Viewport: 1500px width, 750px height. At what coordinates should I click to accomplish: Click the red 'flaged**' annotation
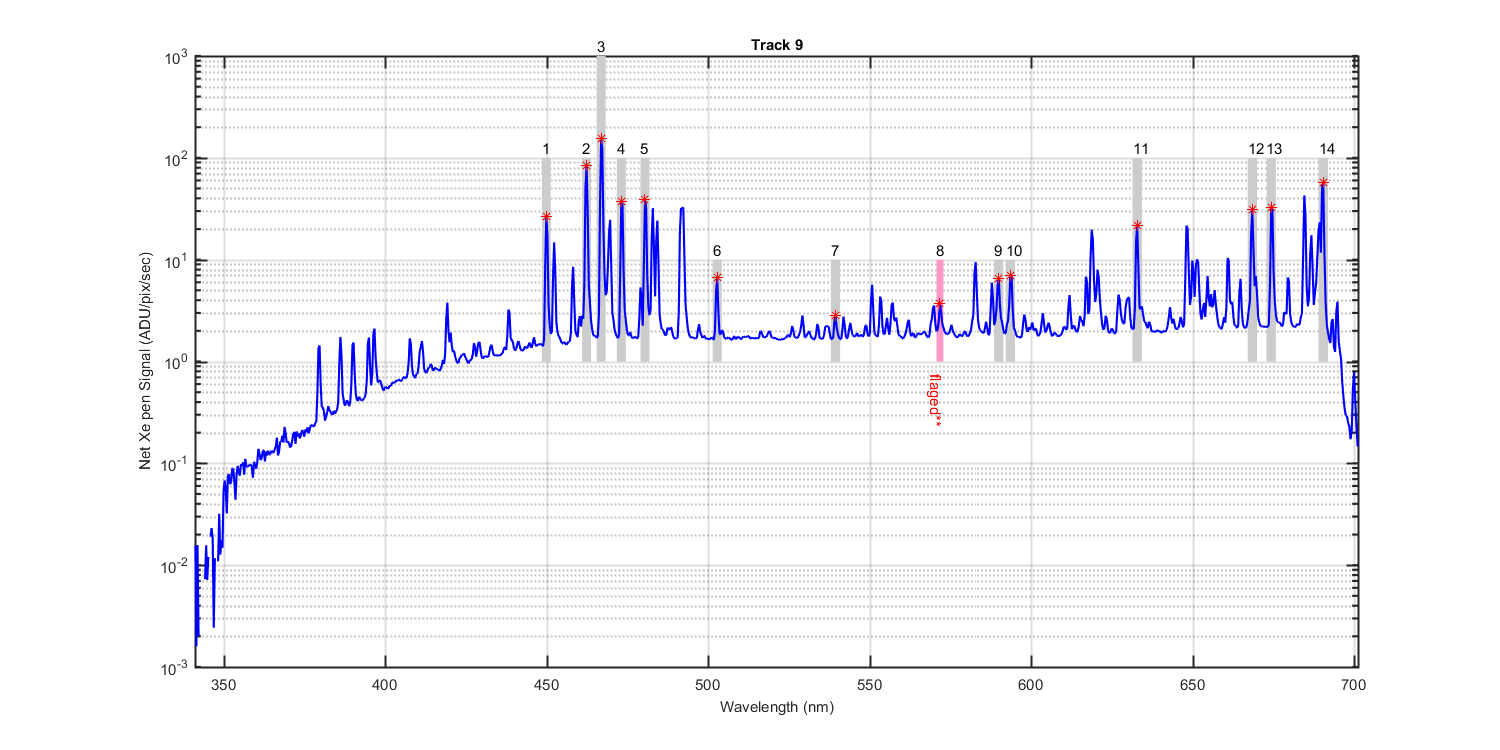(x=936, y=402)
